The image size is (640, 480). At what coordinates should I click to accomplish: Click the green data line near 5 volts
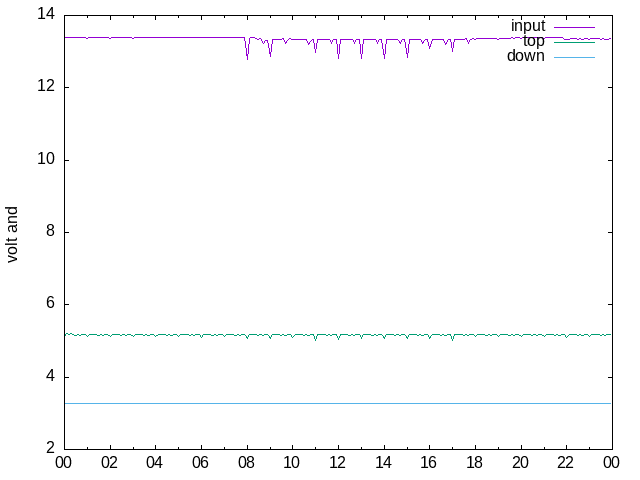point(200,334)
